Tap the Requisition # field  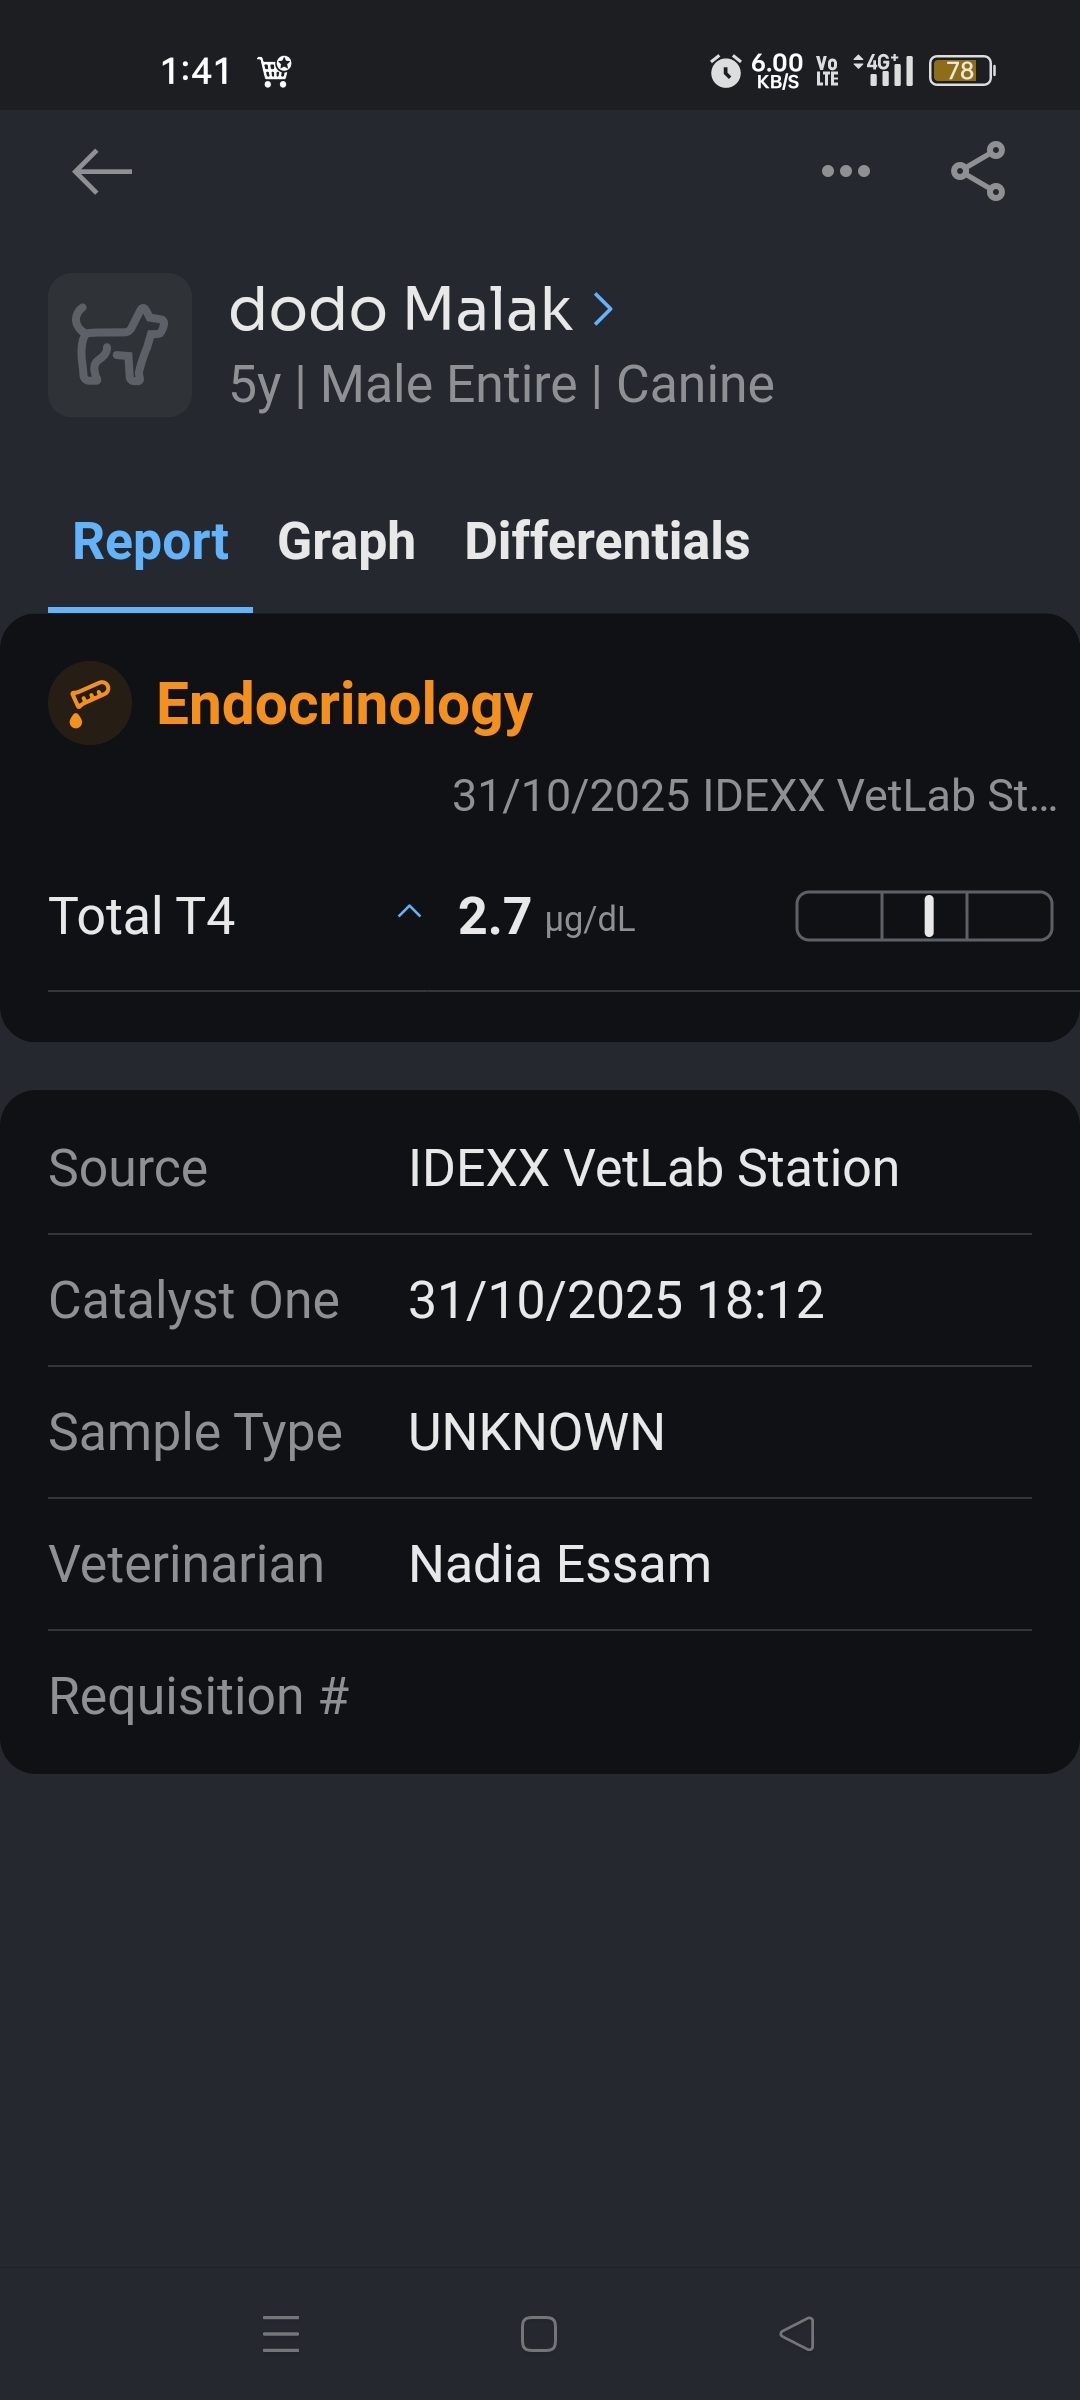[540, 1696]
